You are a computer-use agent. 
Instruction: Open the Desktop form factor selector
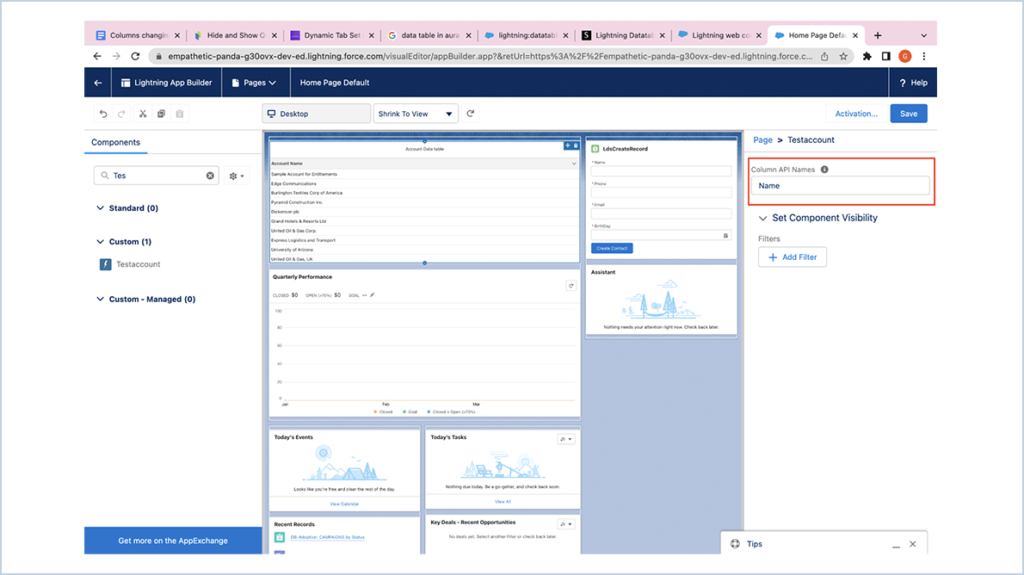pos(316,114)
